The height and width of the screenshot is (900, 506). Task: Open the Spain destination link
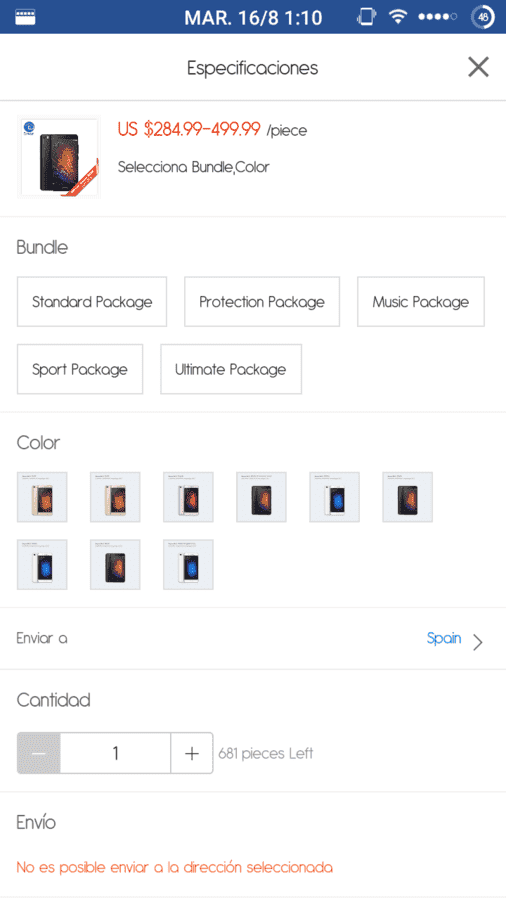[x=444, y=638]
